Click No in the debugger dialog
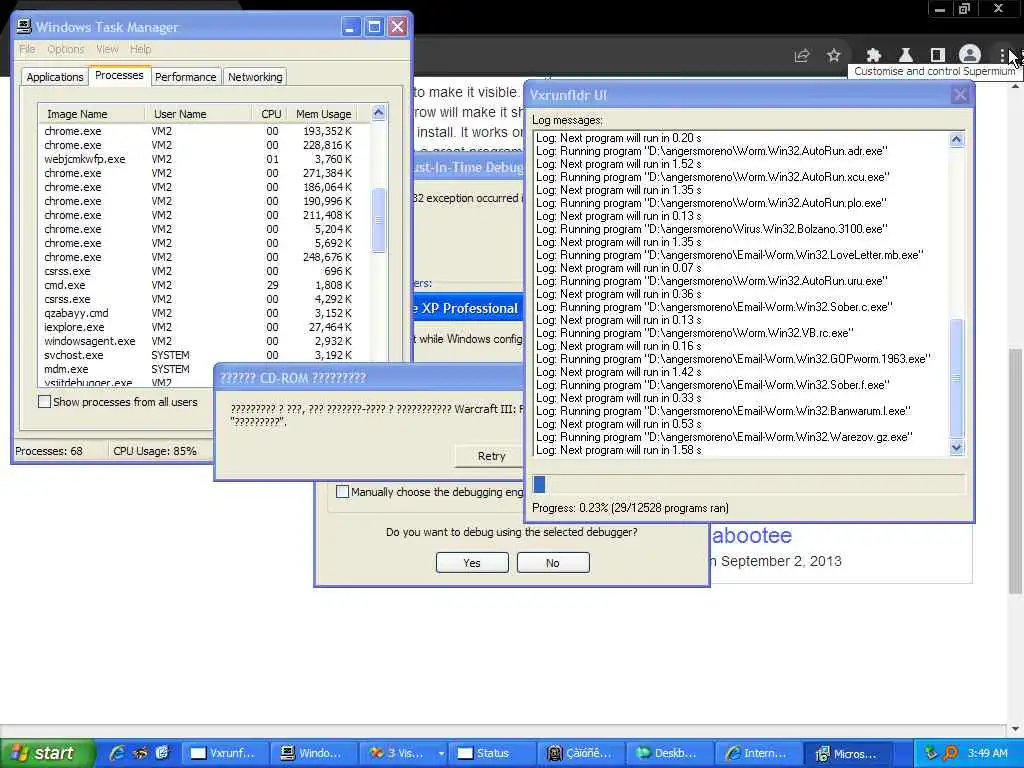This screenshot has width=1024, height=768. pos(552,562)
